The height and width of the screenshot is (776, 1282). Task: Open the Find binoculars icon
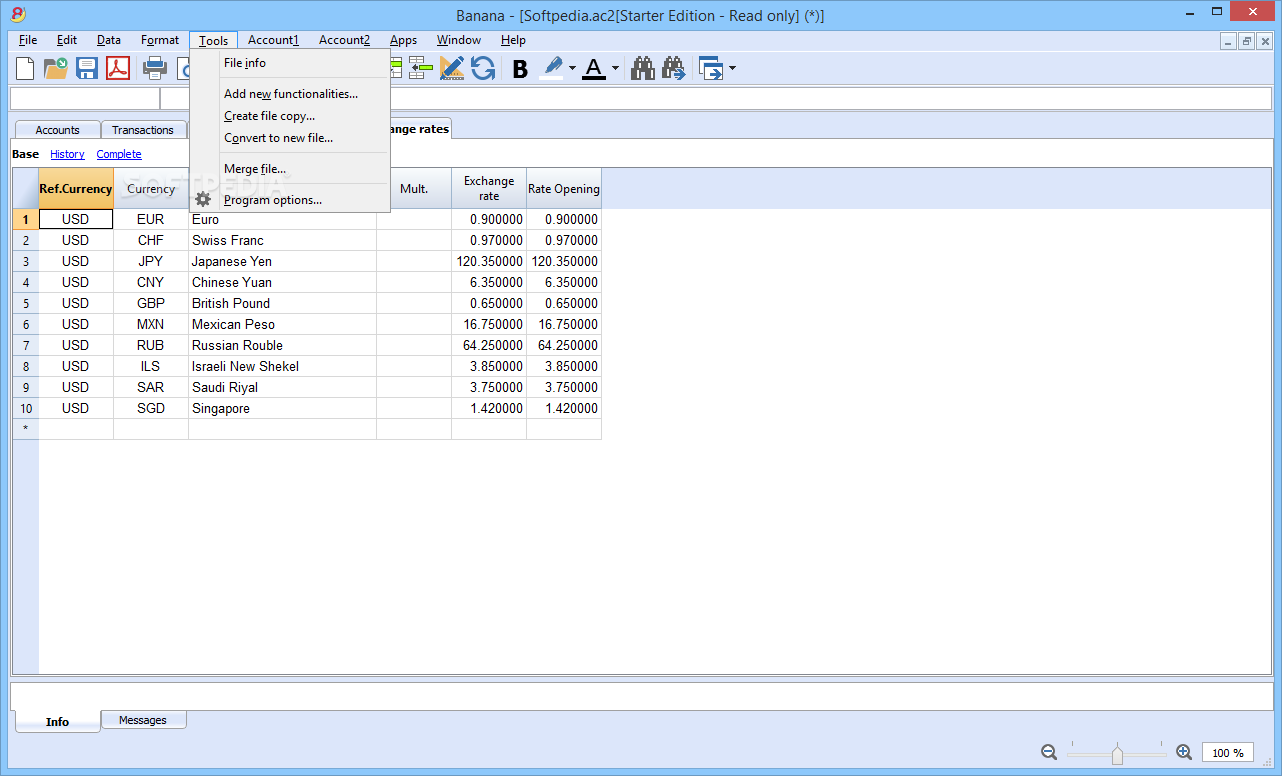click(x=643, y=68)
